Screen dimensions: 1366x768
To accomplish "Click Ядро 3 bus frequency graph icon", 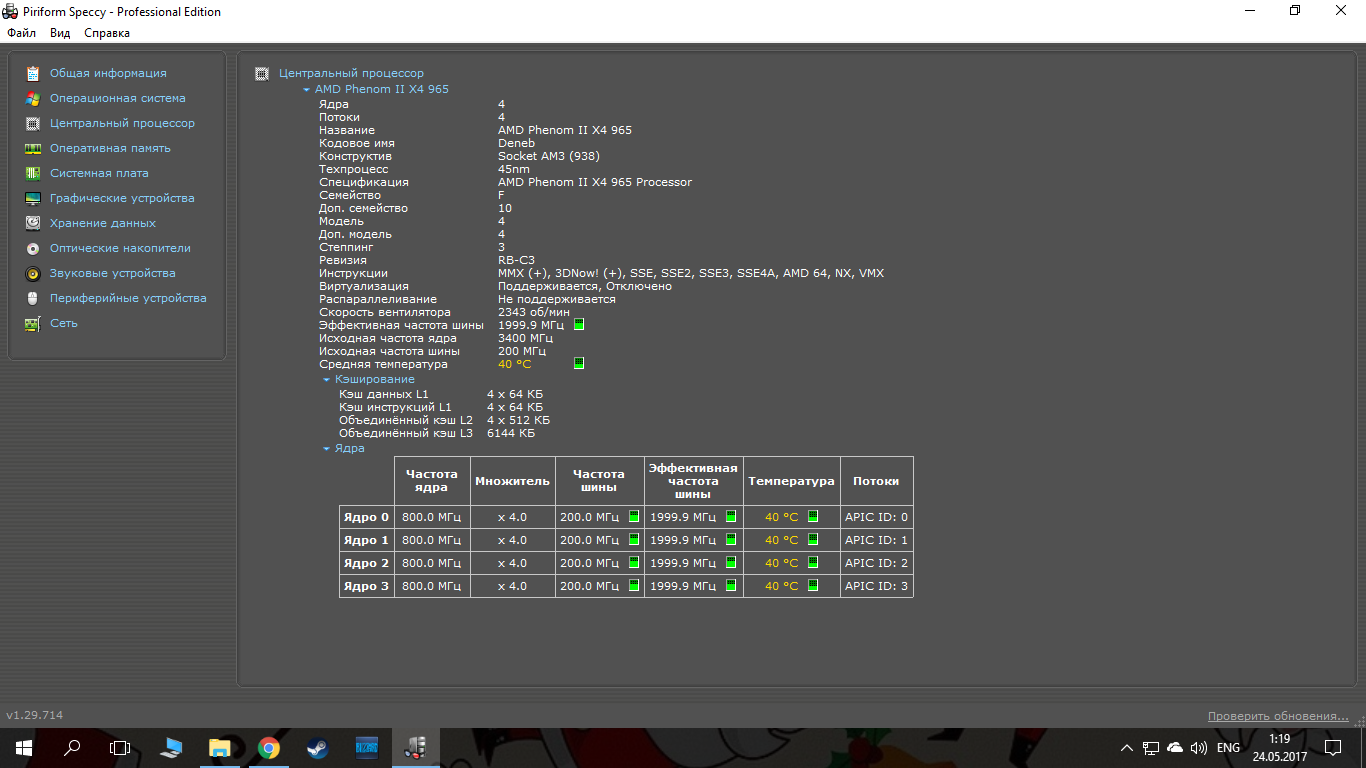I will [634, 586].
